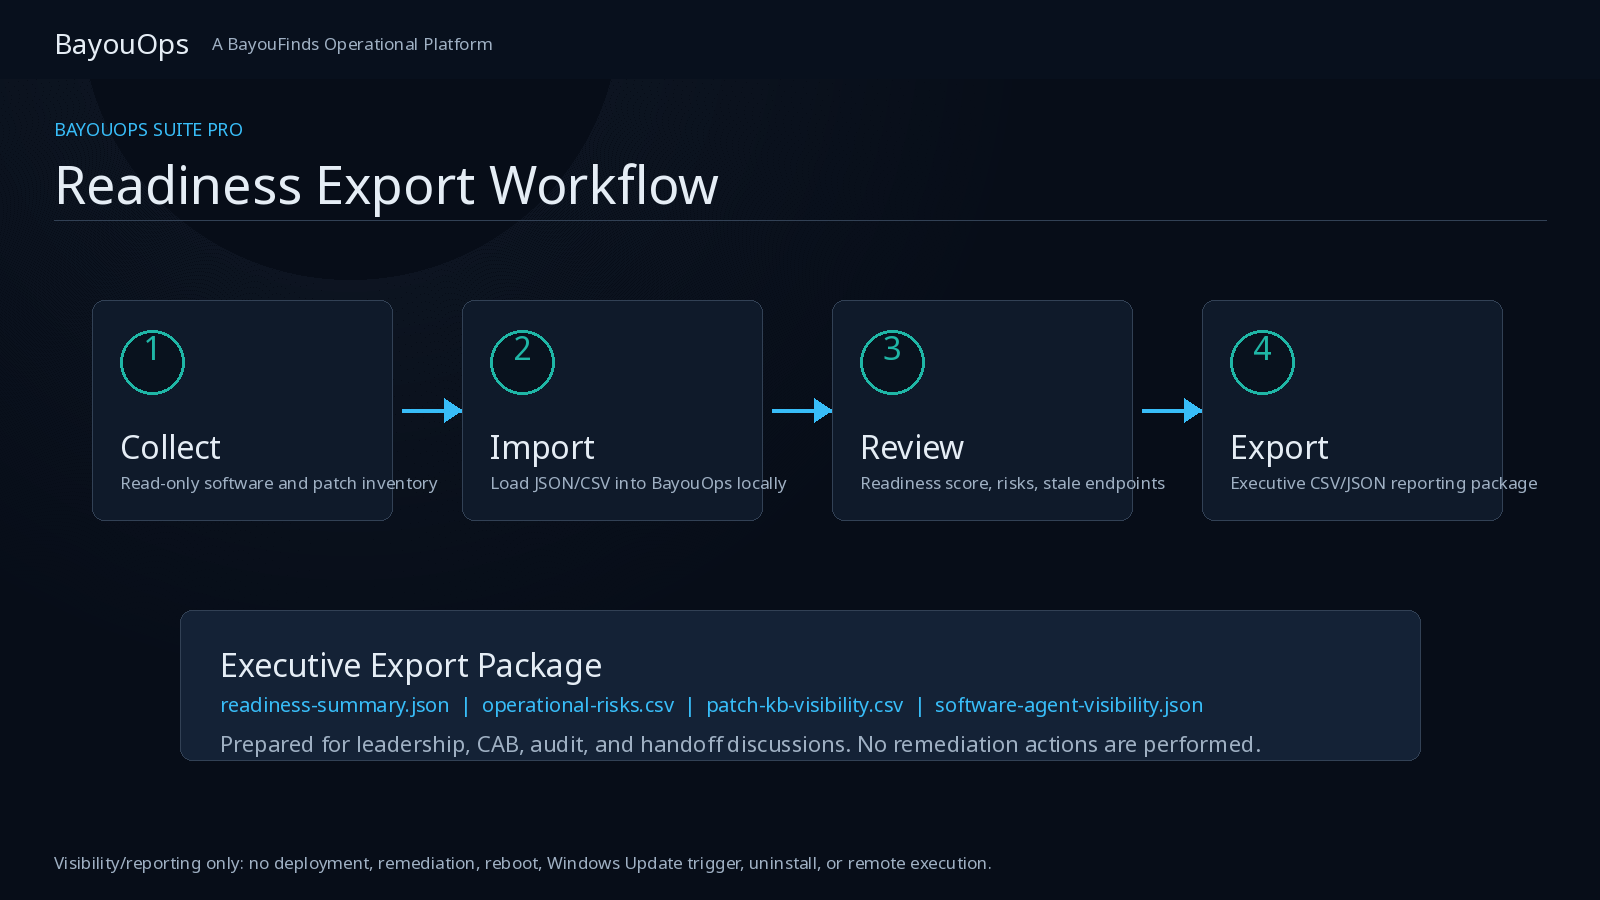Click the step 2 circle badge
Viewport: 1600px width, 900px height.
coord(522,362)
